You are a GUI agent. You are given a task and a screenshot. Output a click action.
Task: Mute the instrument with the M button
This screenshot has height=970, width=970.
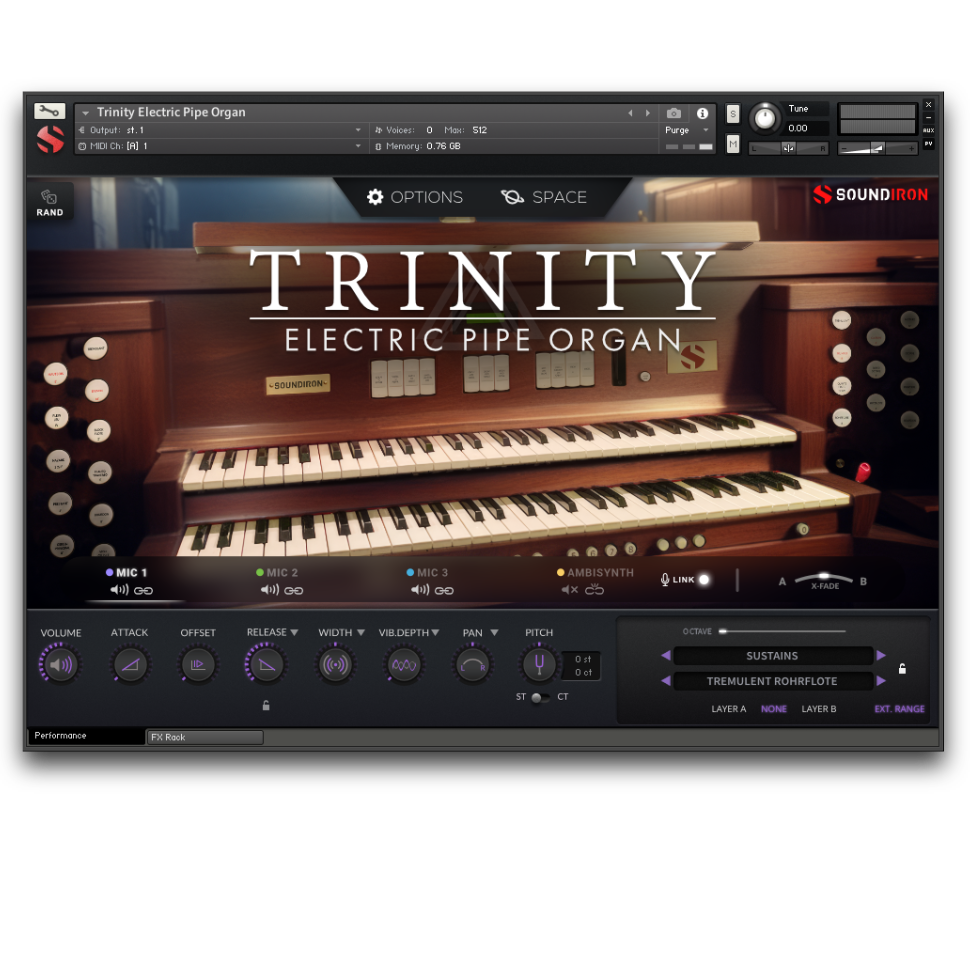tap(732, 144)
